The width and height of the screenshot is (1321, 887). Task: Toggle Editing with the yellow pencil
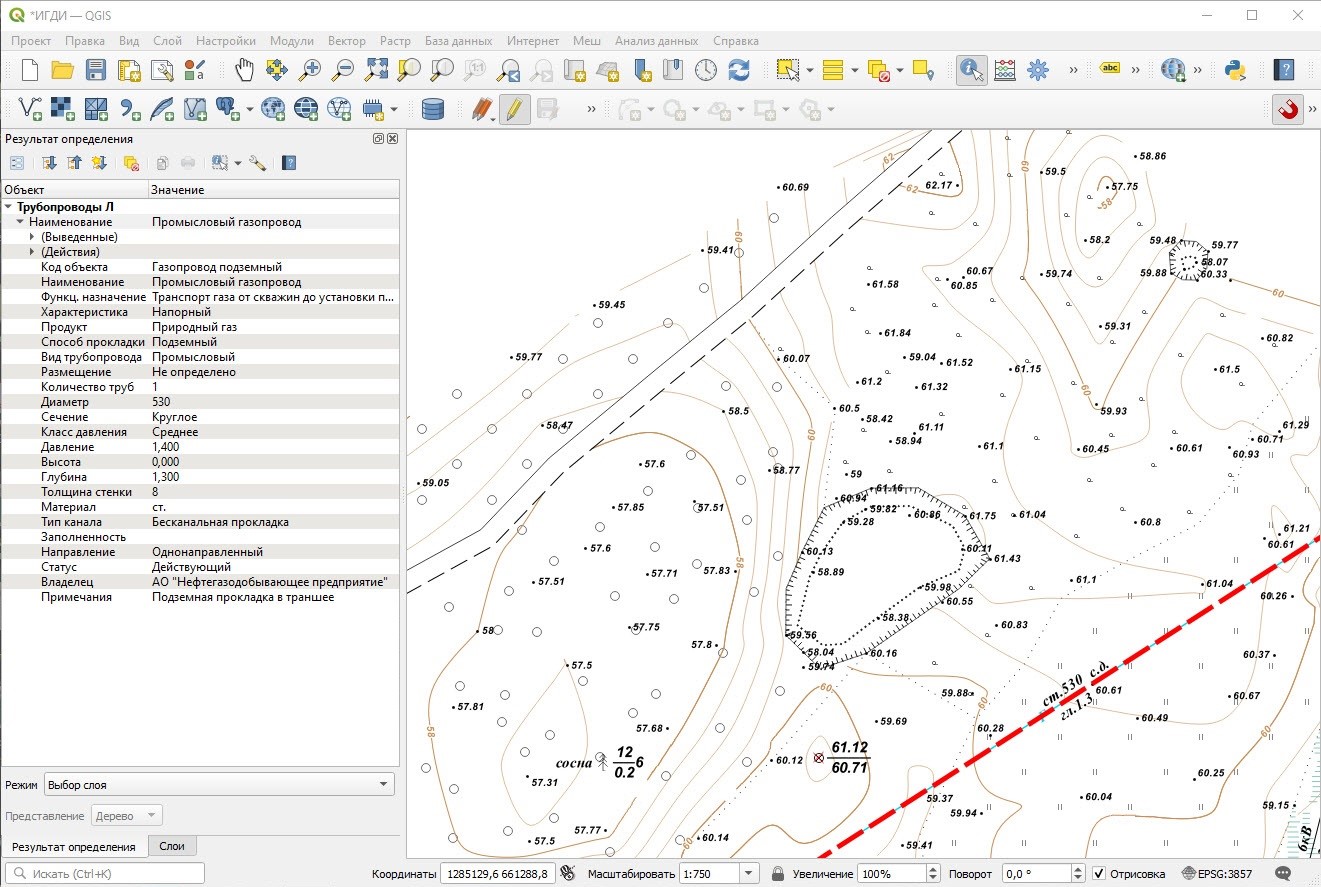513,109
